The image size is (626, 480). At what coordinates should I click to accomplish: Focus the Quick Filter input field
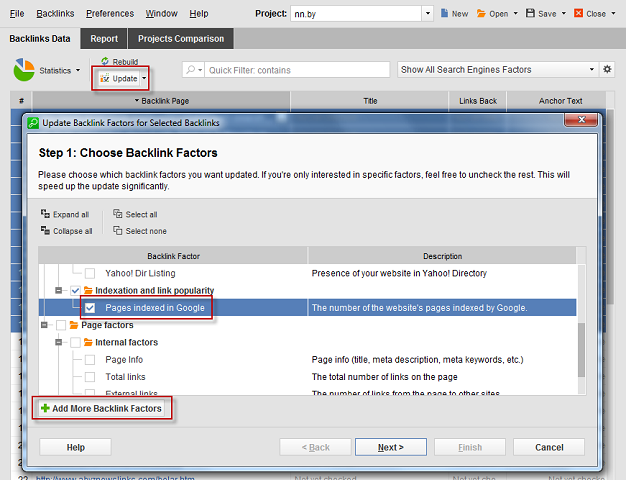pos(297,70)
